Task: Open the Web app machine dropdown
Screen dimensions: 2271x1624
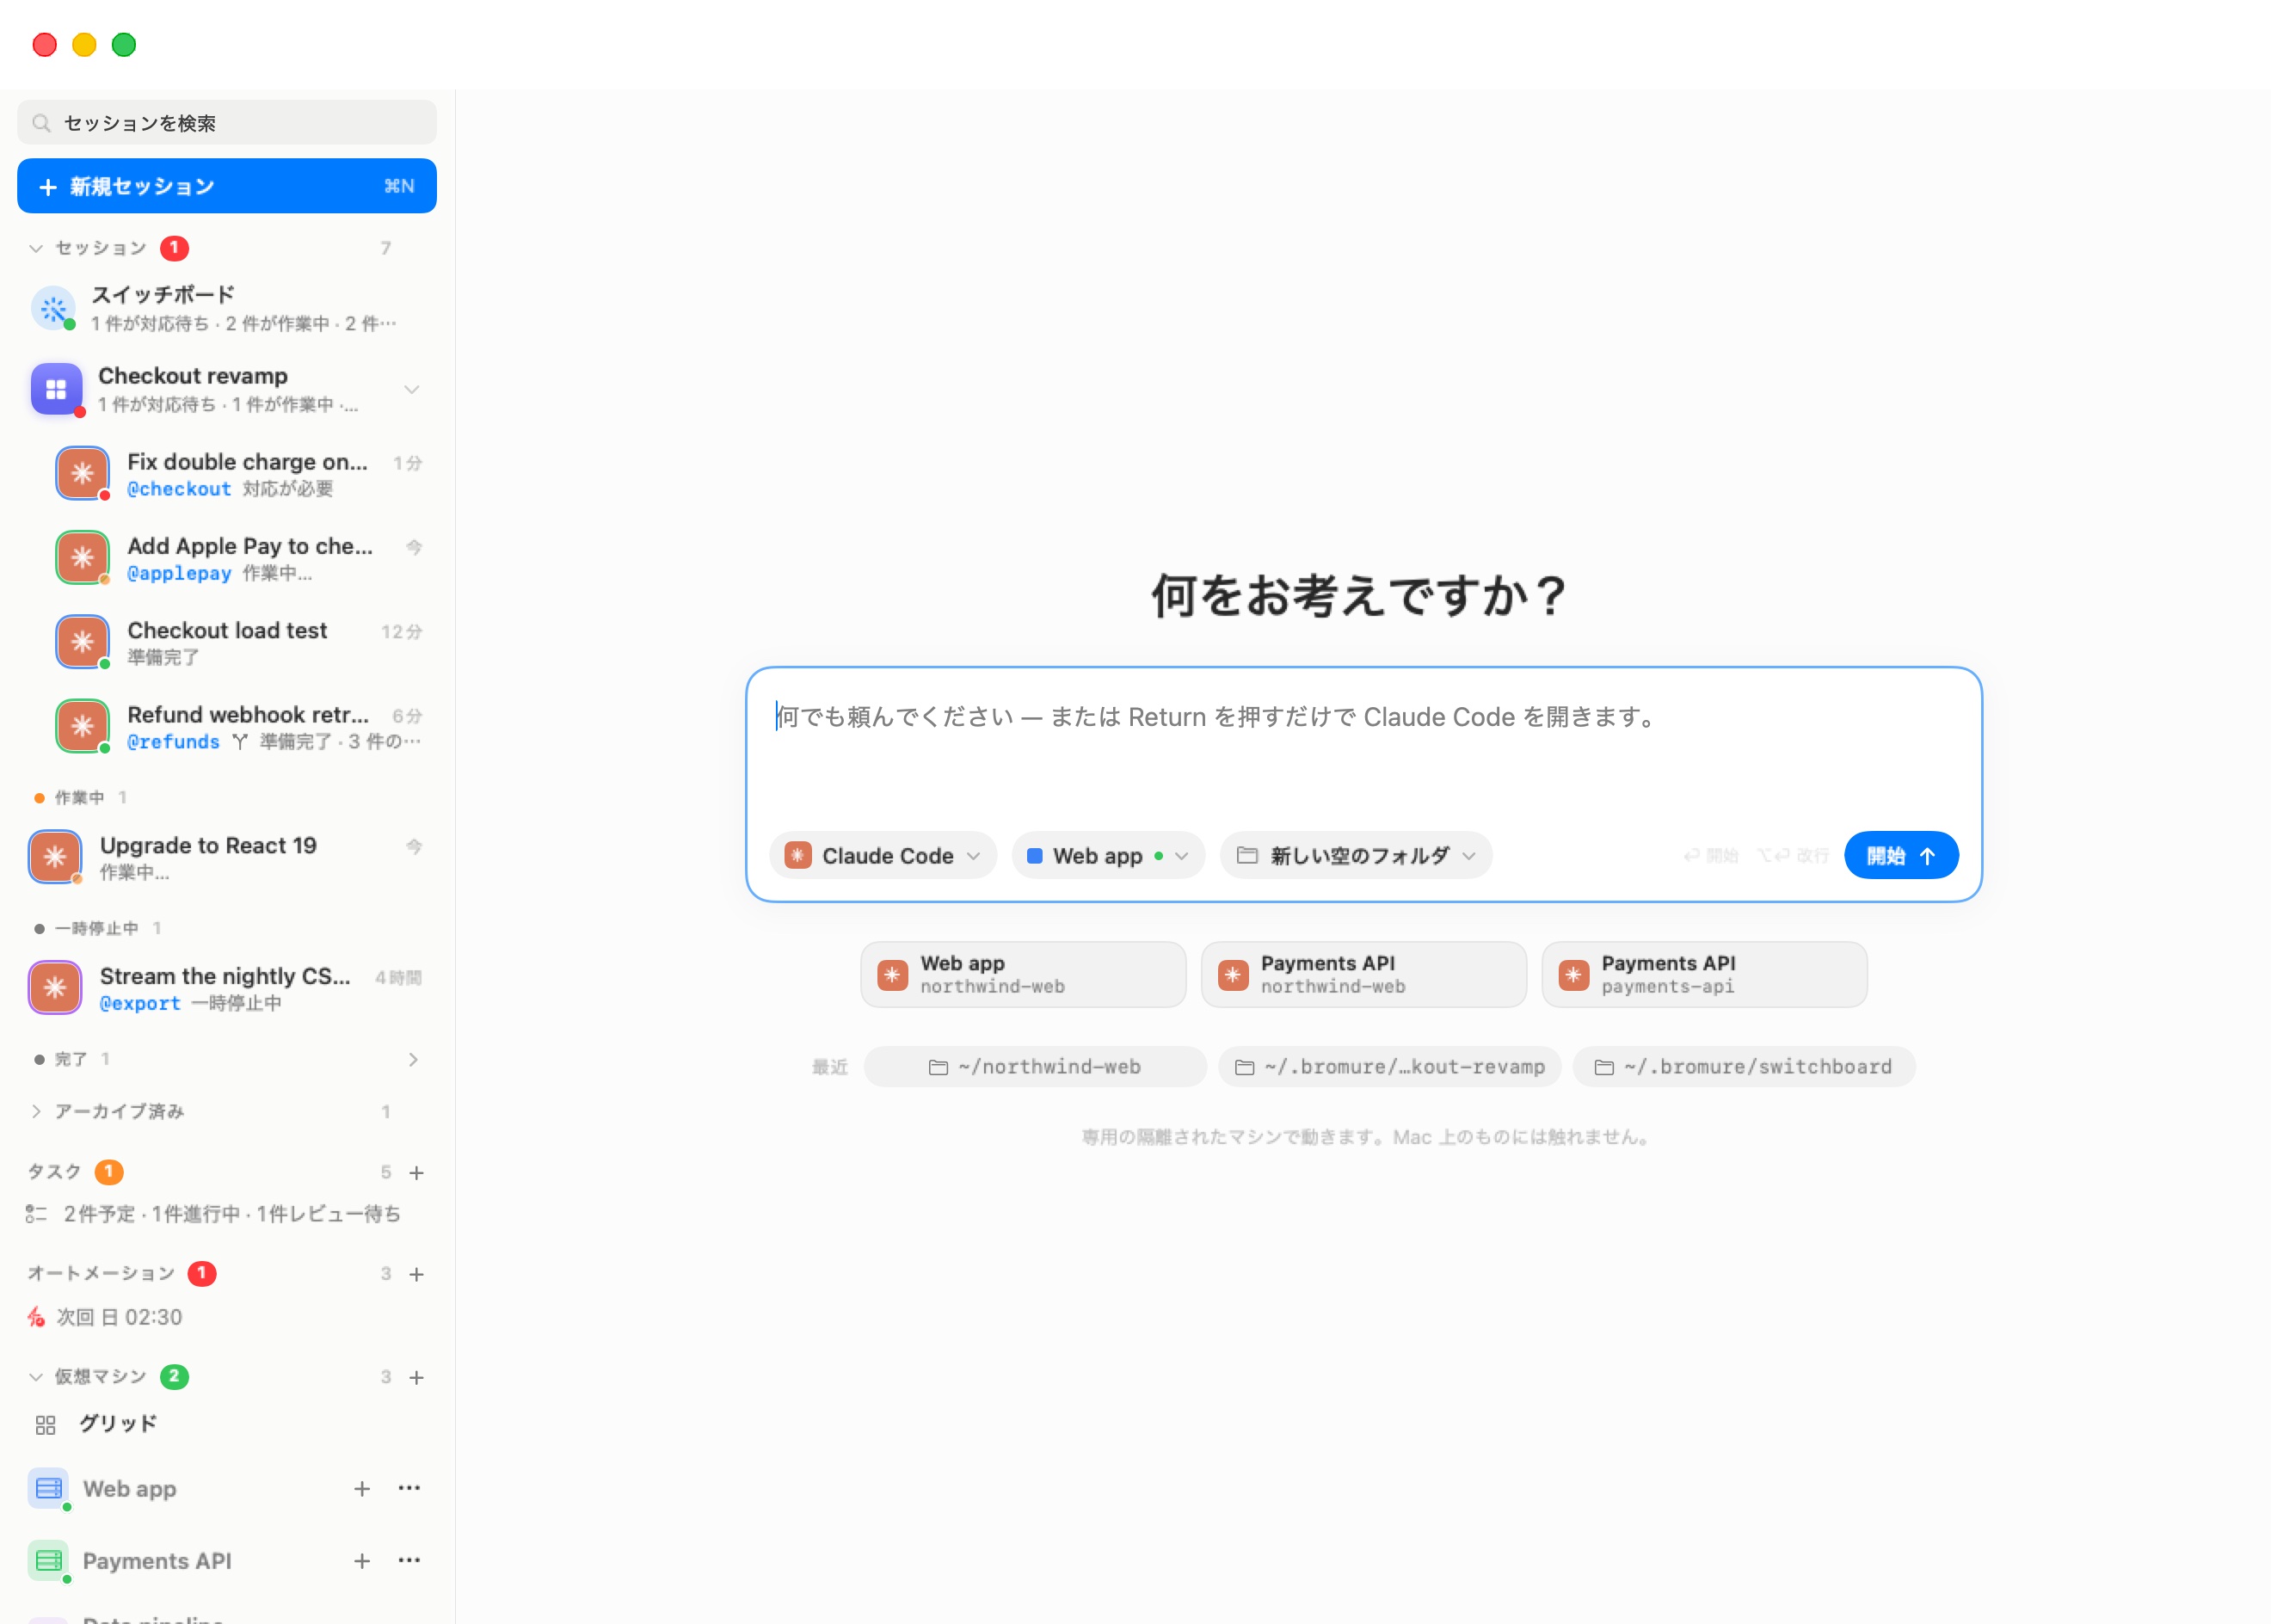Action: pyautogui.click(x=1108, y=856)
